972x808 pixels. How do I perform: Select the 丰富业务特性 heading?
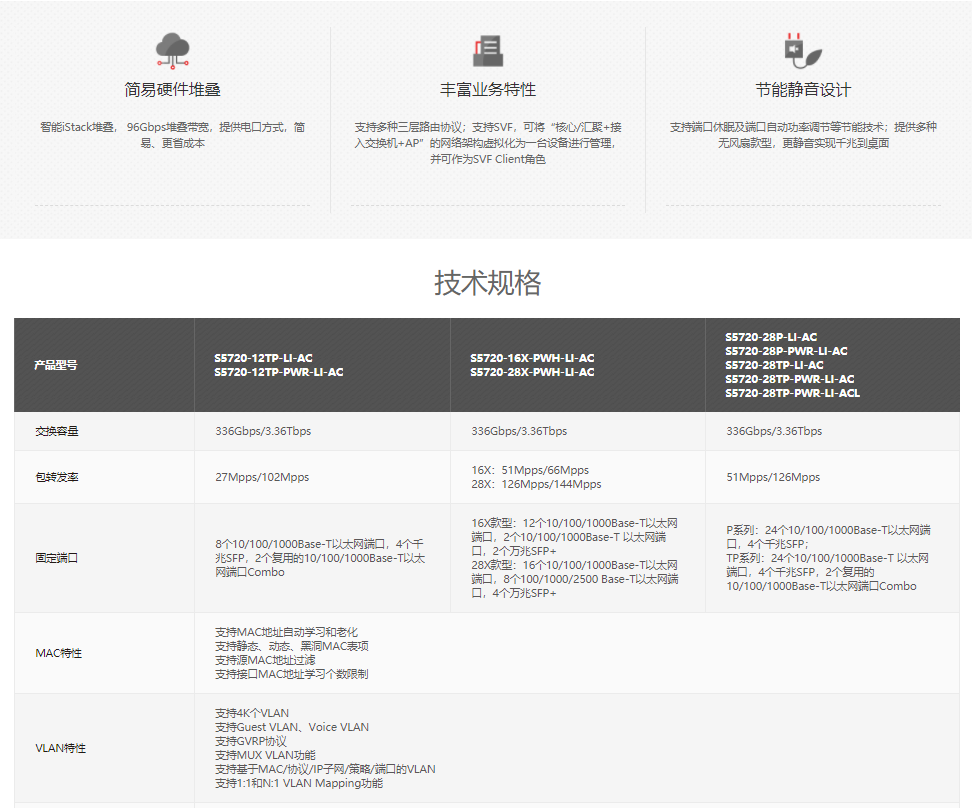(x=488, y=90)
